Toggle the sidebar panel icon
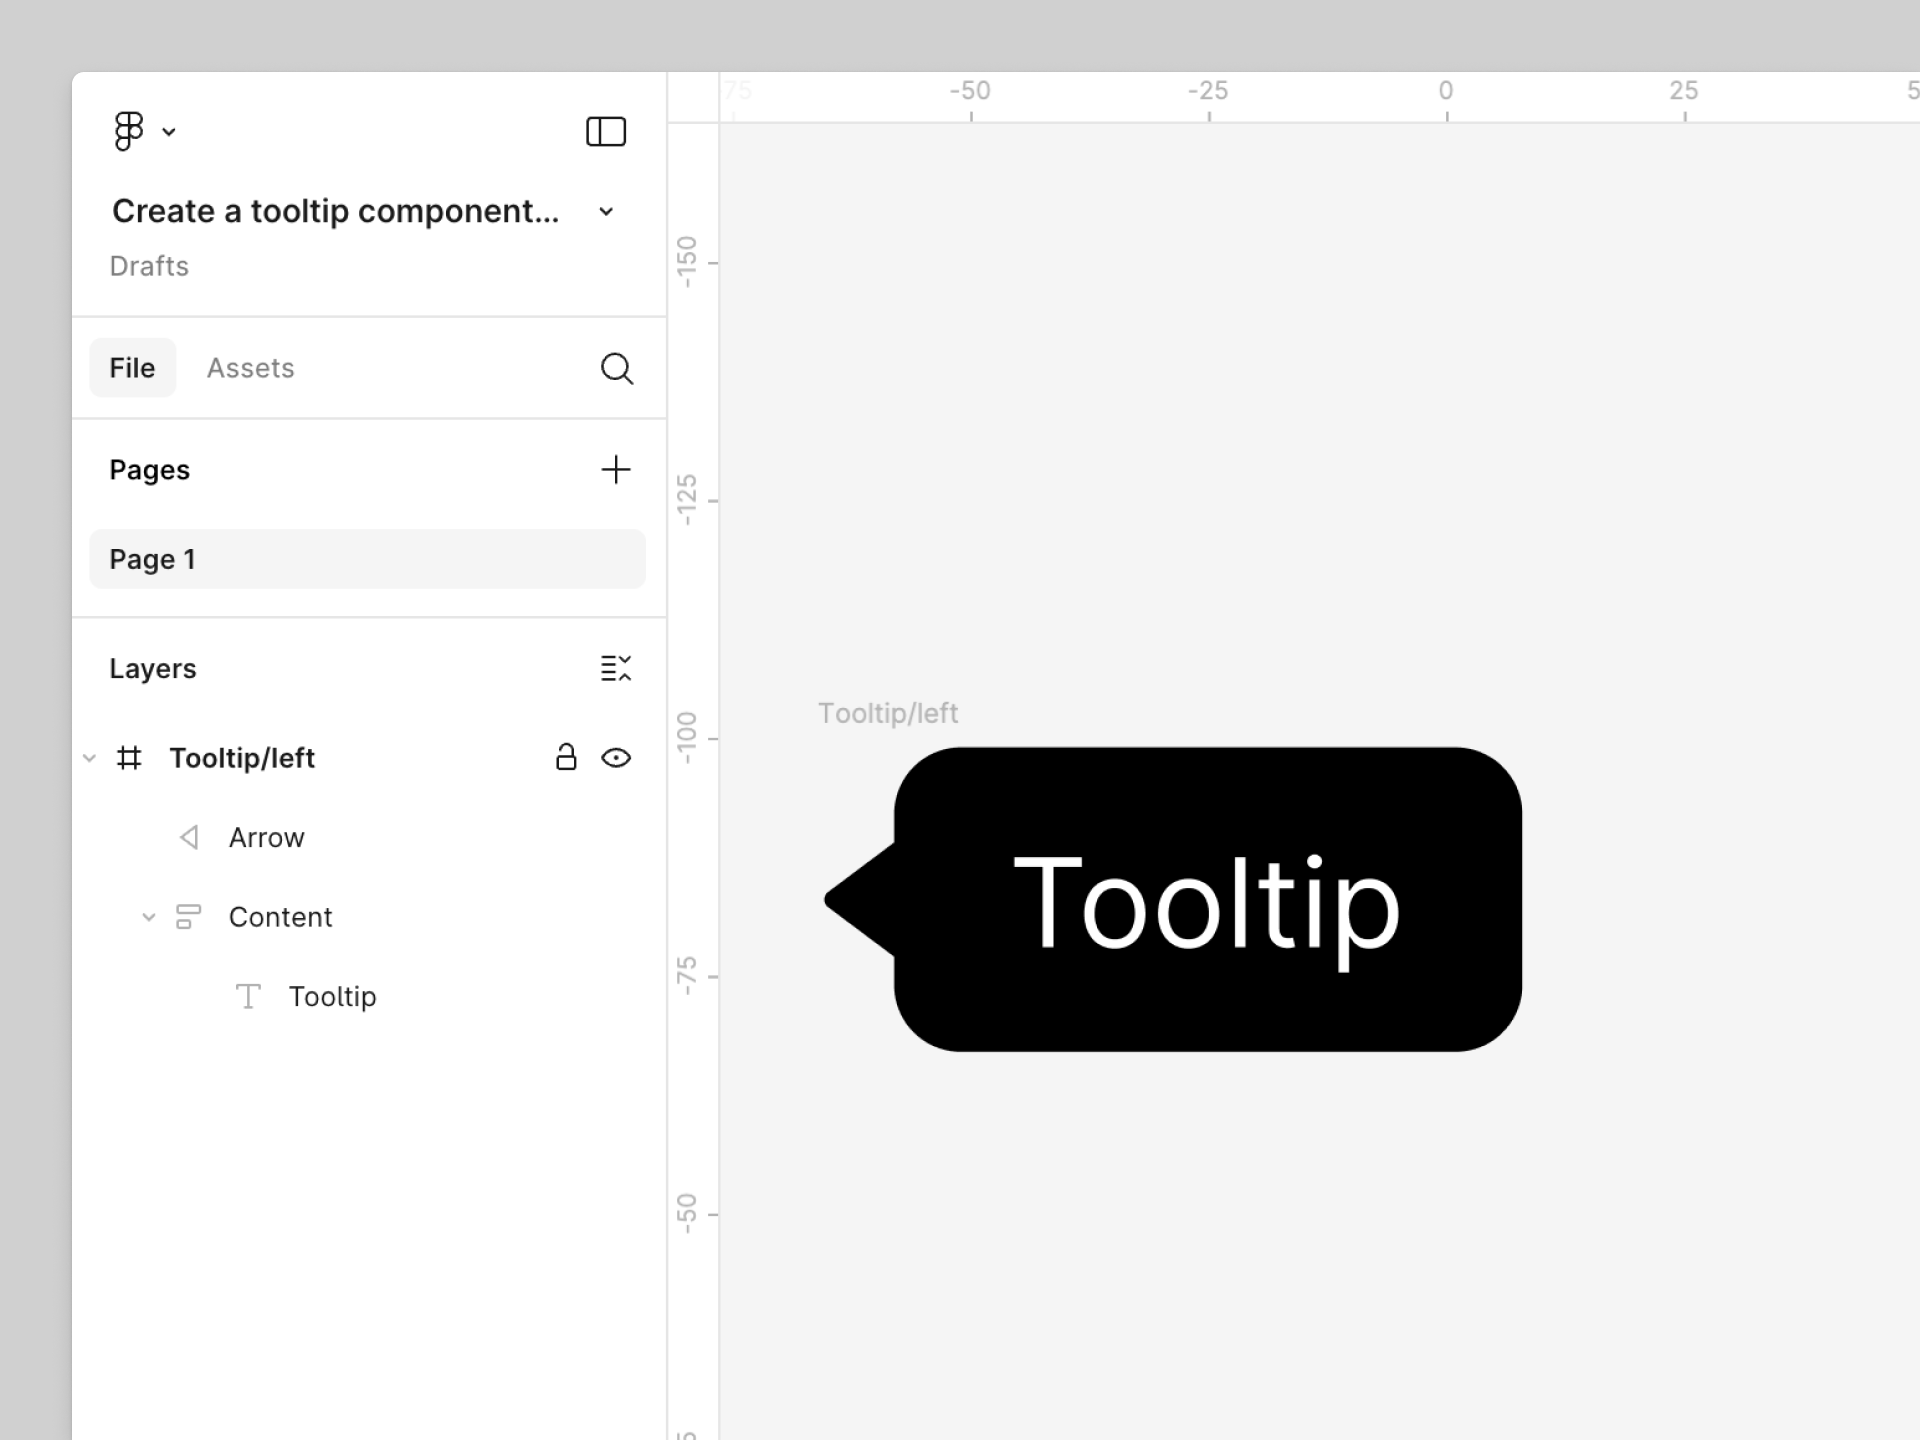 click(x=605, y=131)
